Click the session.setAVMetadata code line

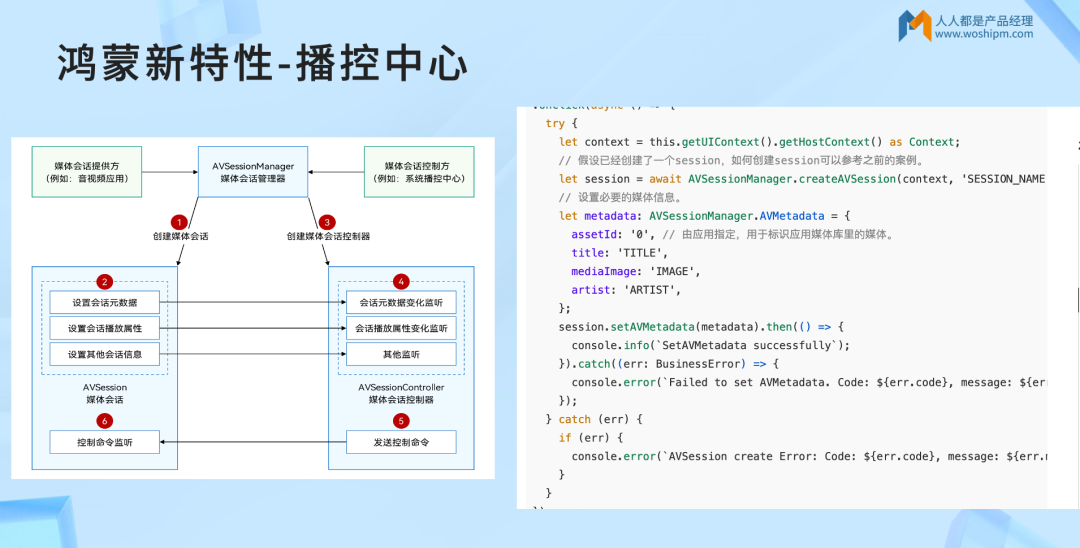pos(701,327)
